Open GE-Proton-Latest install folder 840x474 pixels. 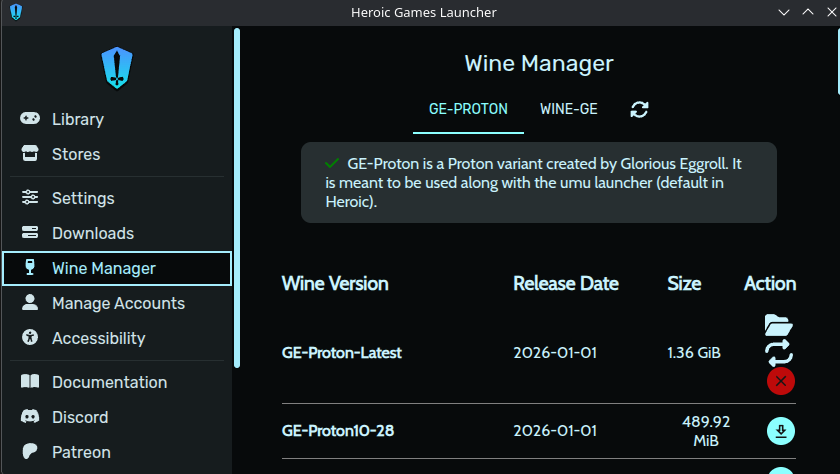tap(778, 325)
